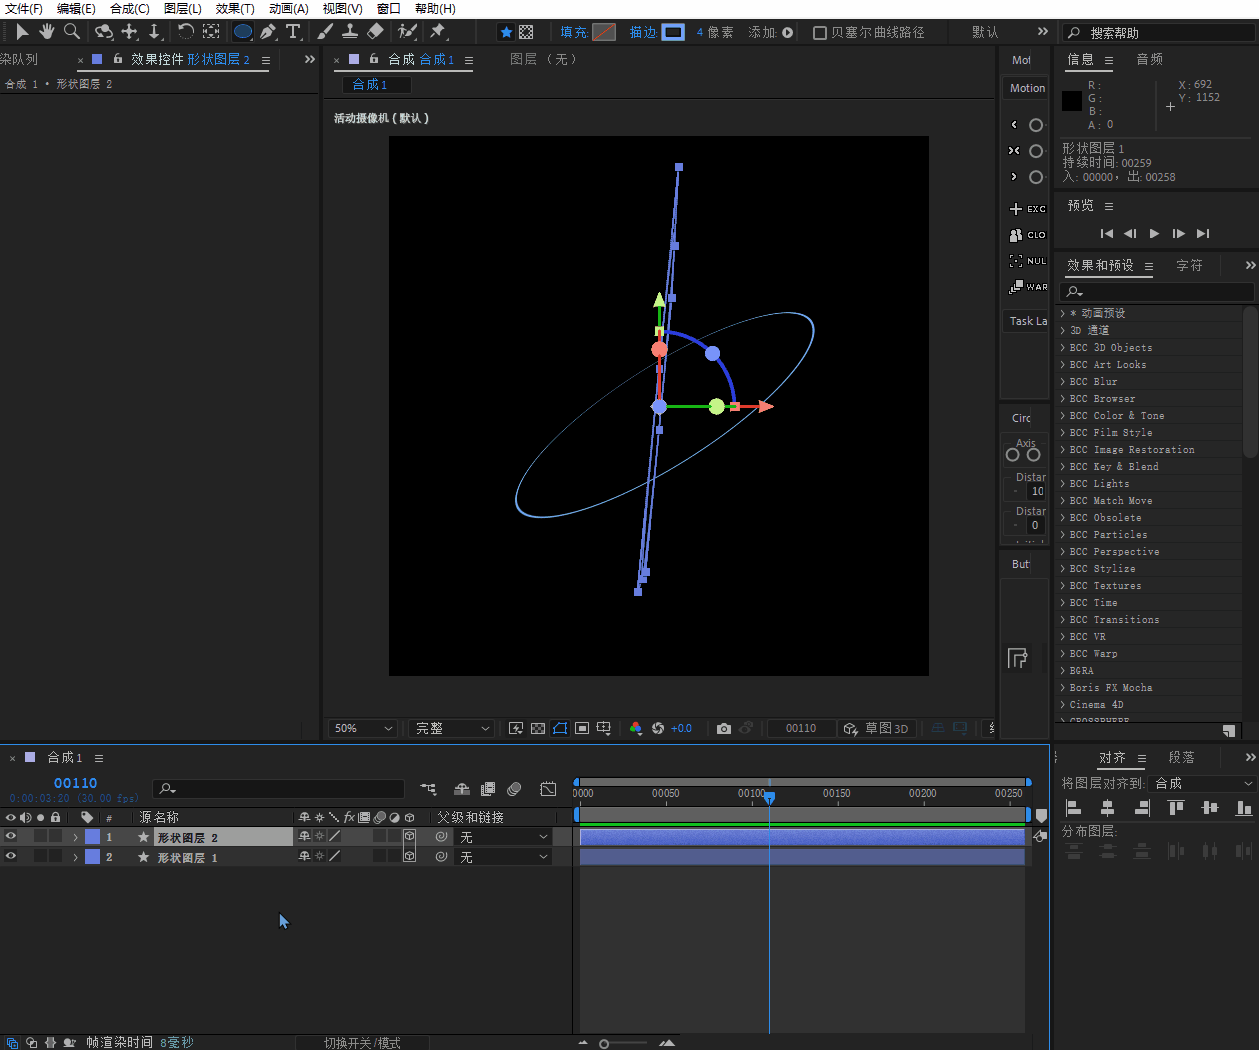Hide 形状图层 2 using eye icon
The height and width of the screenshot is (1050, 1259).
(11, 837)
